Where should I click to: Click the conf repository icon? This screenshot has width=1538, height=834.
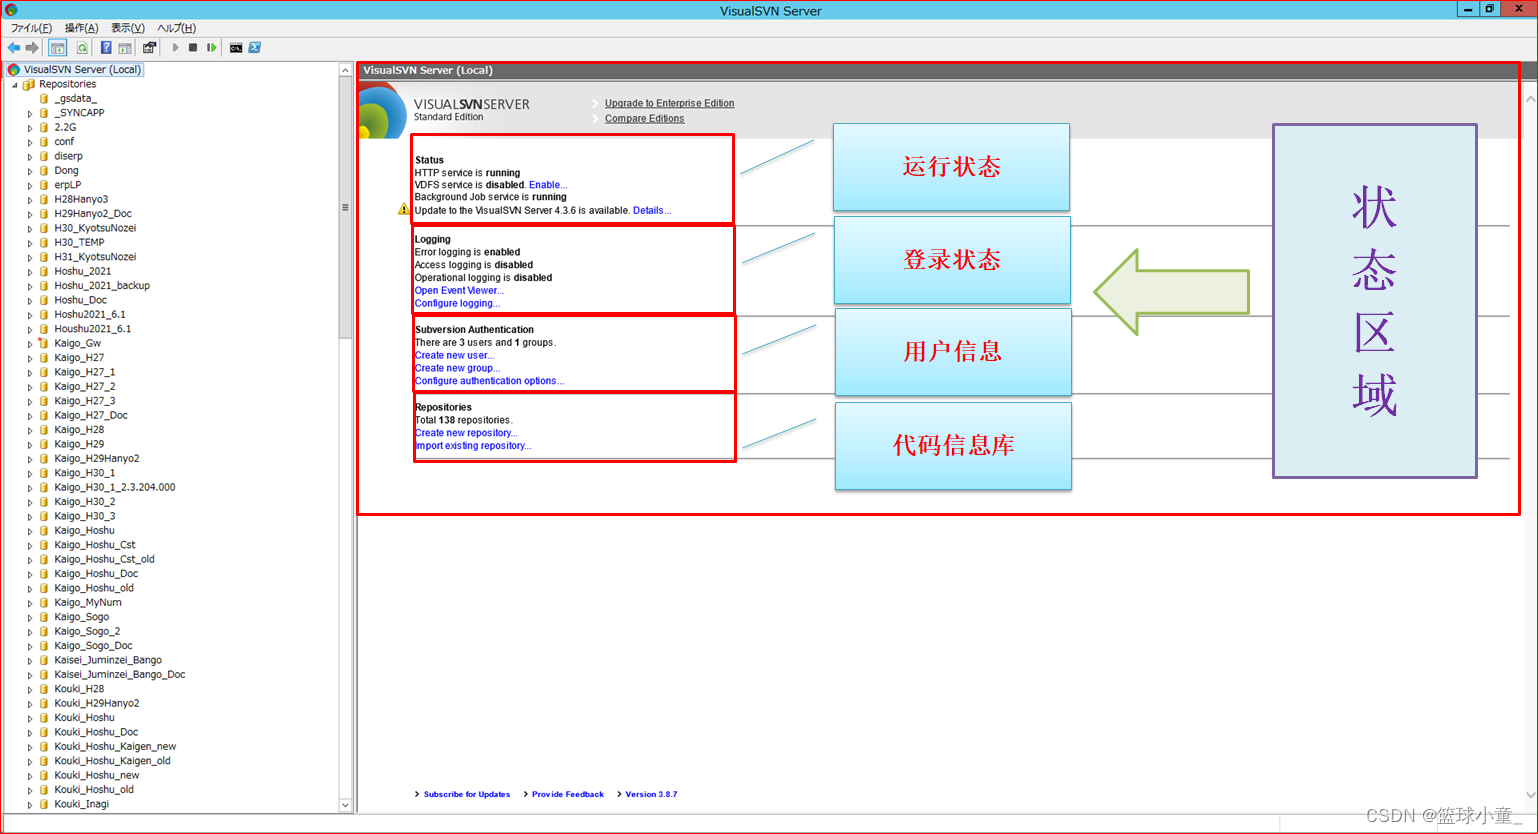point(44,142)
